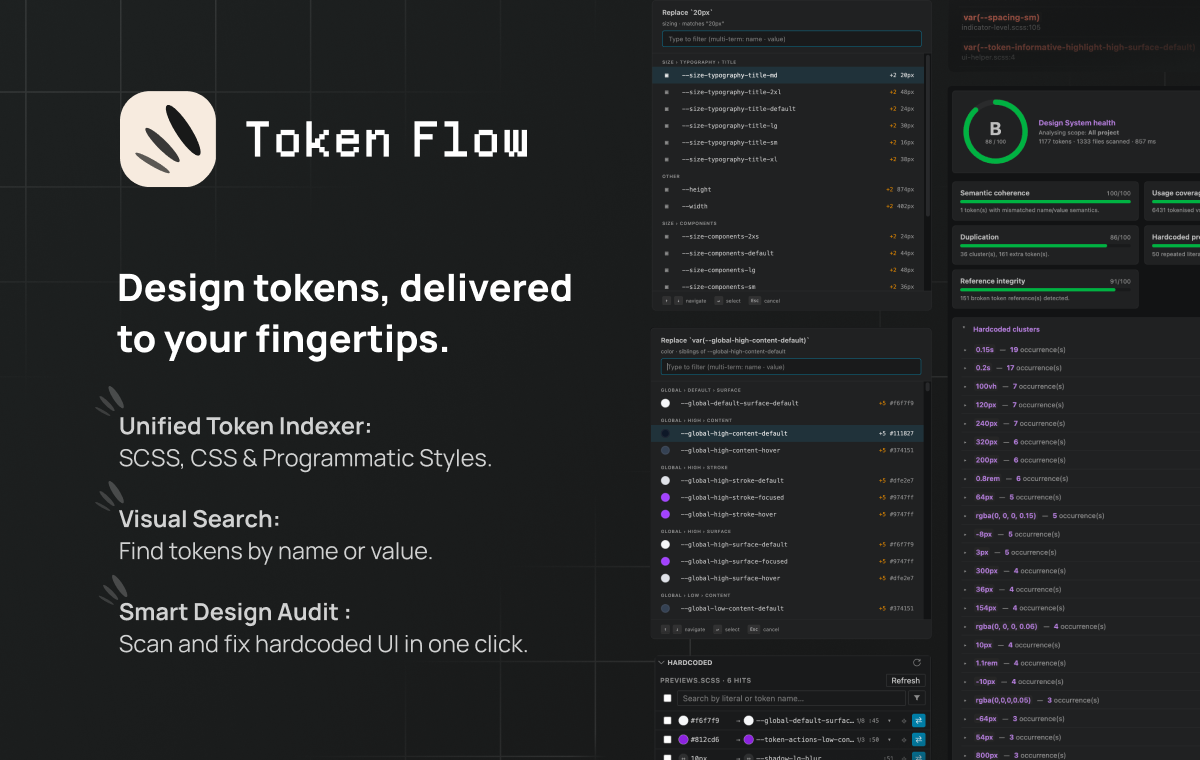
Task: Click the target icon on #812cd6 row
Action: click(x=904, y=739)
